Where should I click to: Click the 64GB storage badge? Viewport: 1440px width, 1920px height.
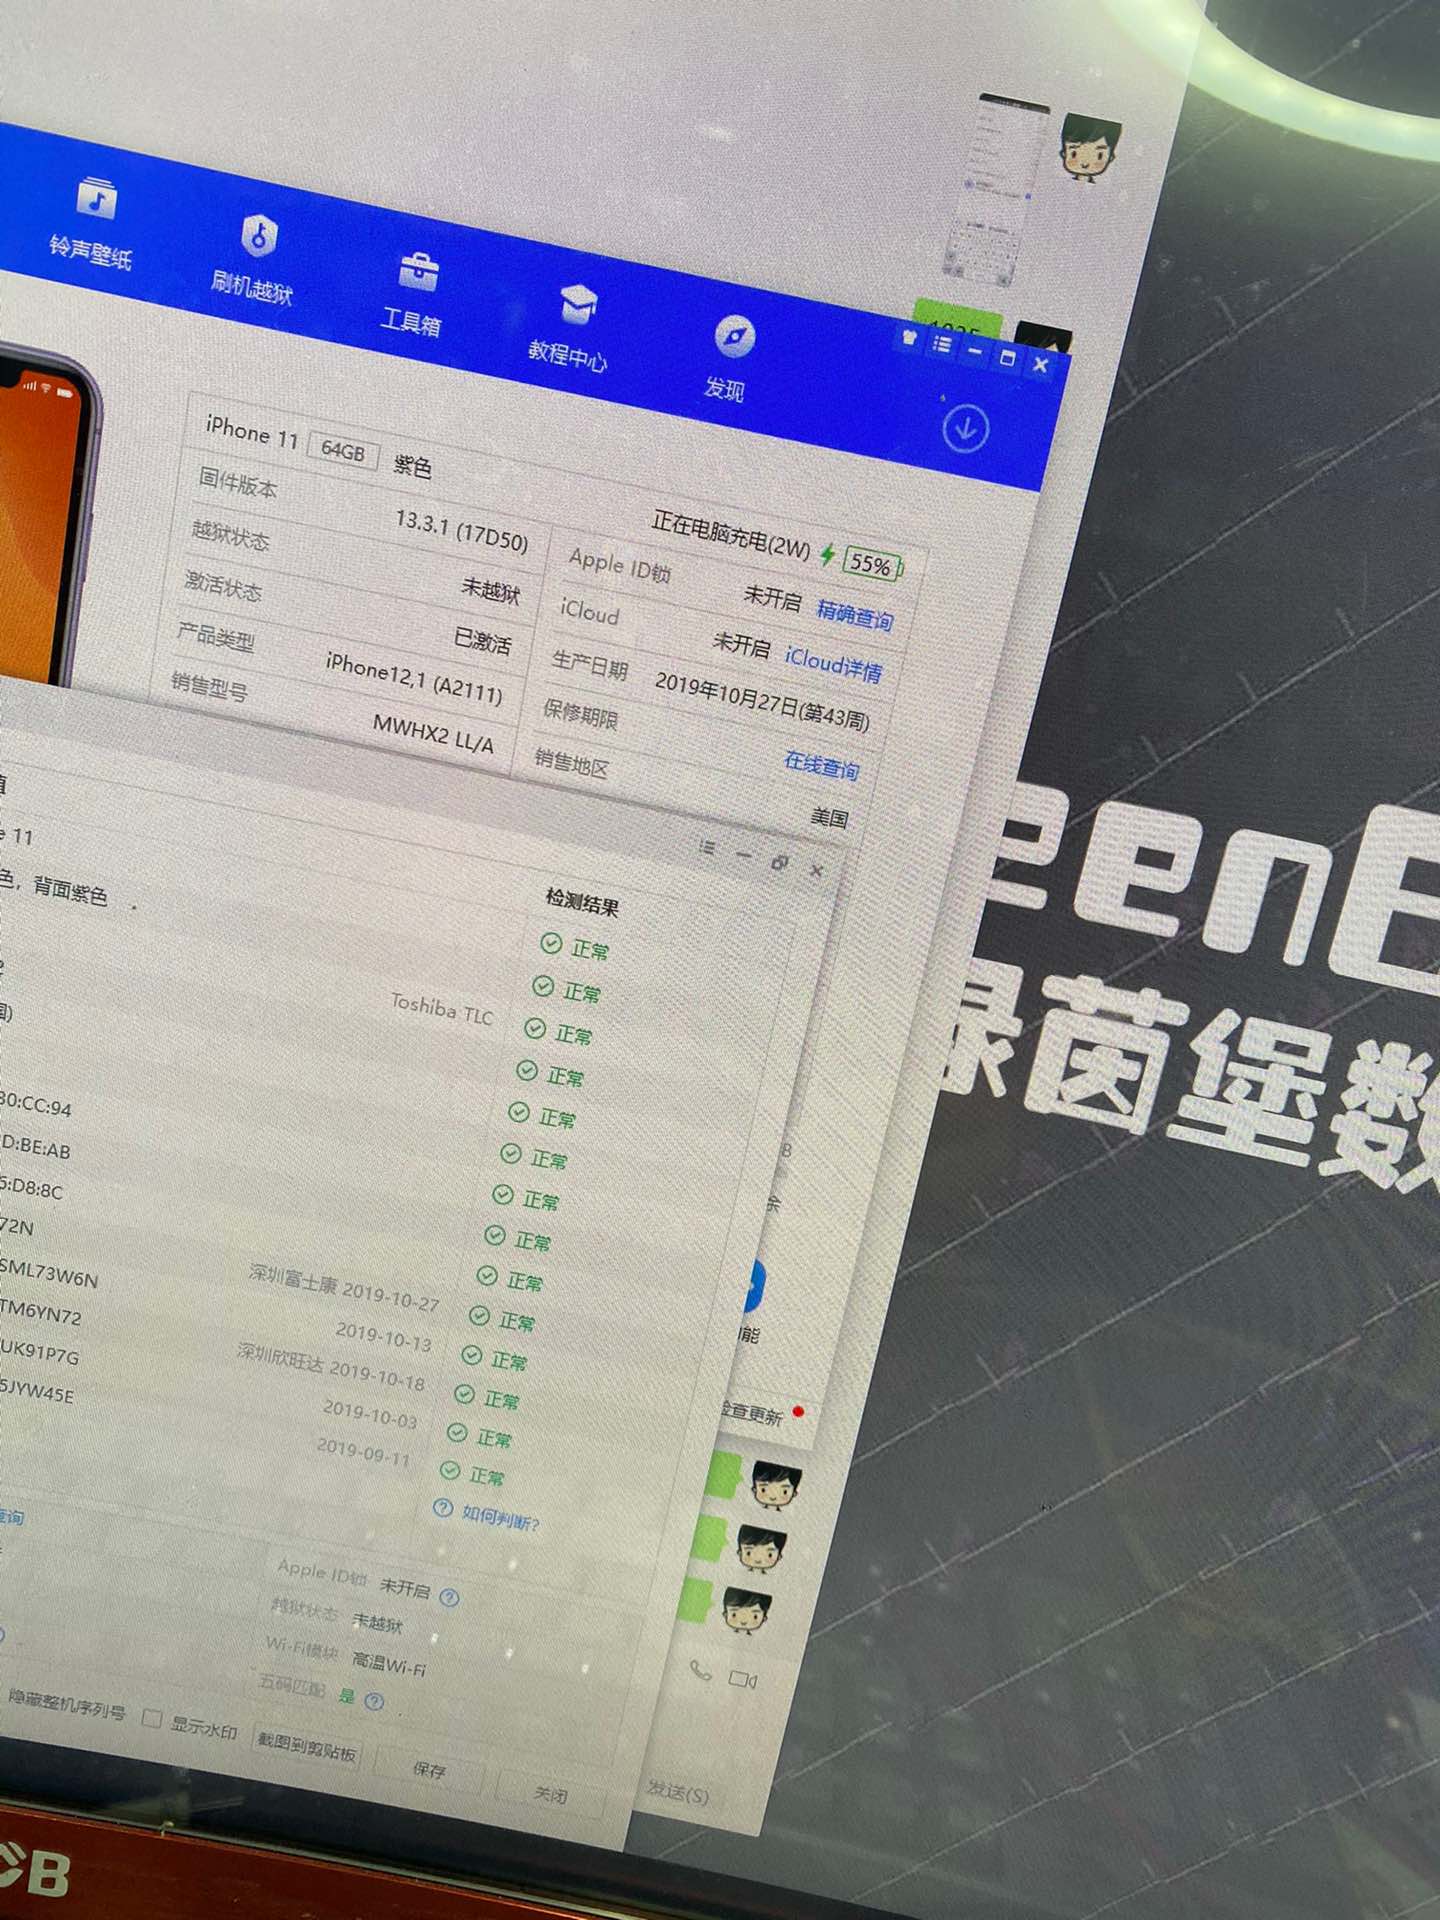343,451
